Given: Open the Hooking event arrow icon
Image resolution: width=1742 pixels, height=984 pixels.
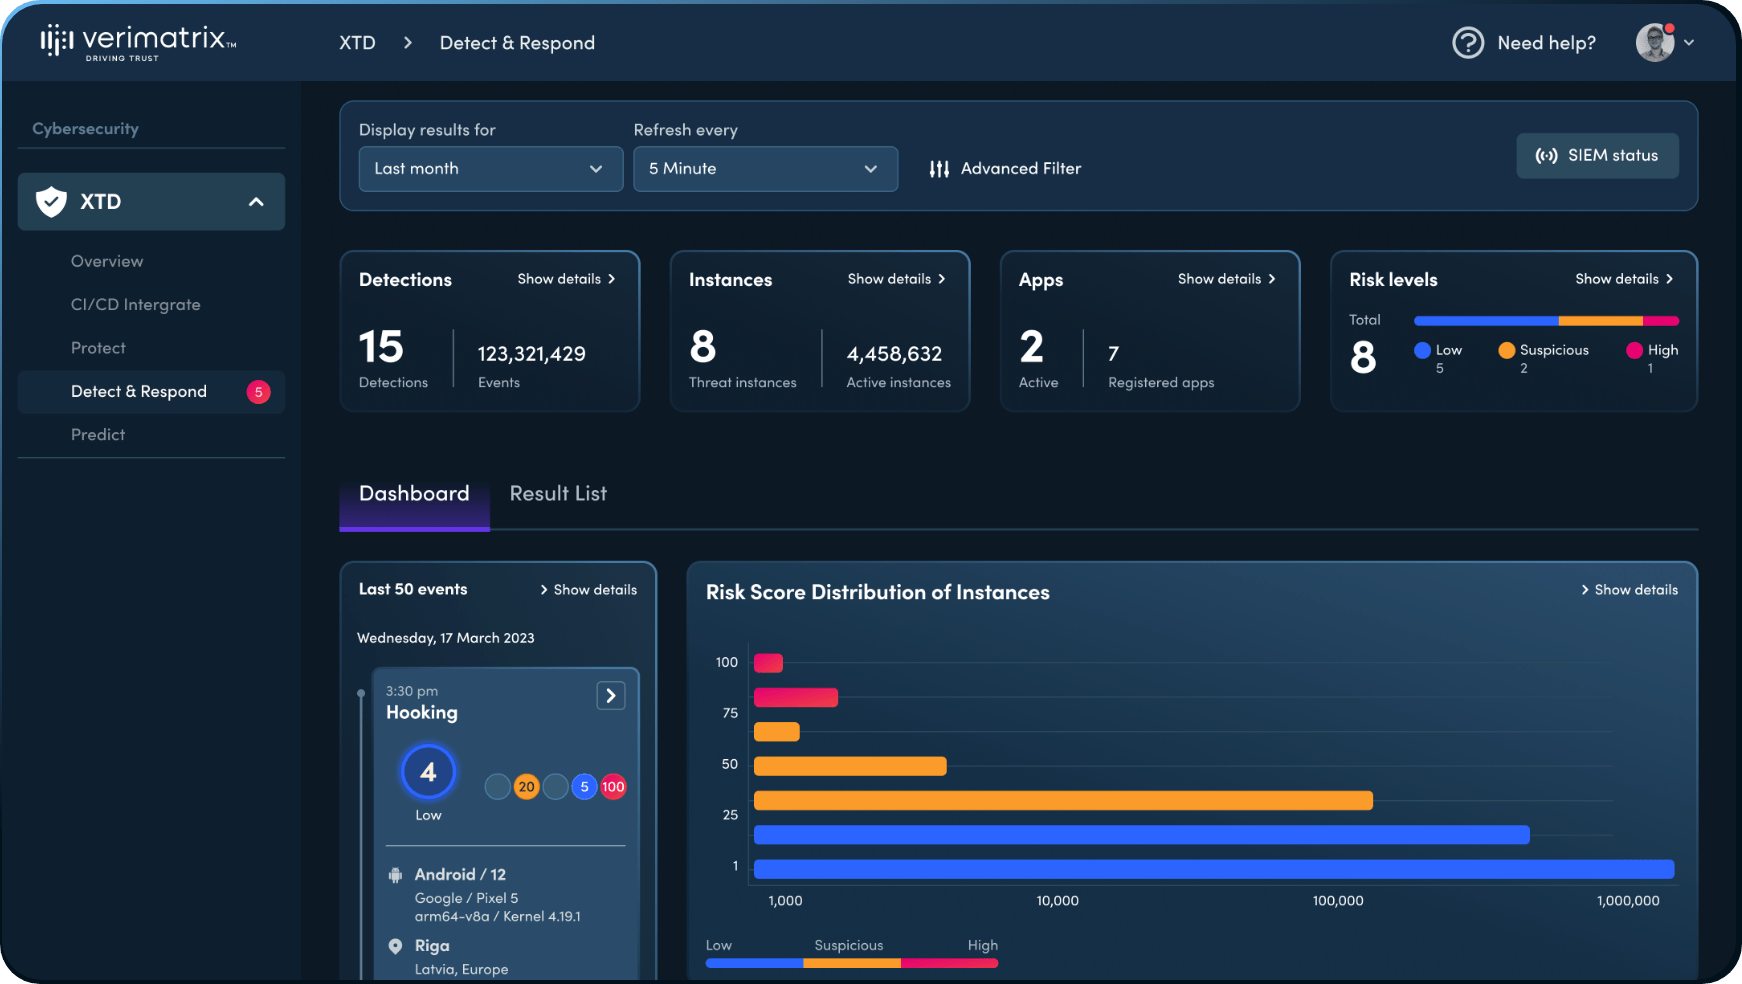Looking at the screenshot, I should click(x=610, y=695).
